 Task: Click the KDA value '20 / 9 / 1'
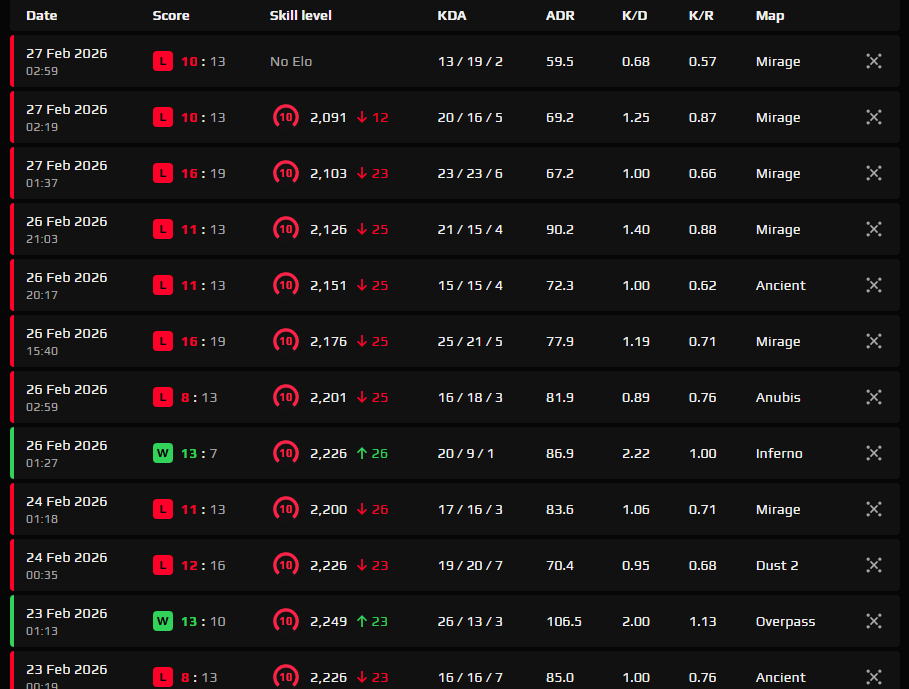point(466,453)
